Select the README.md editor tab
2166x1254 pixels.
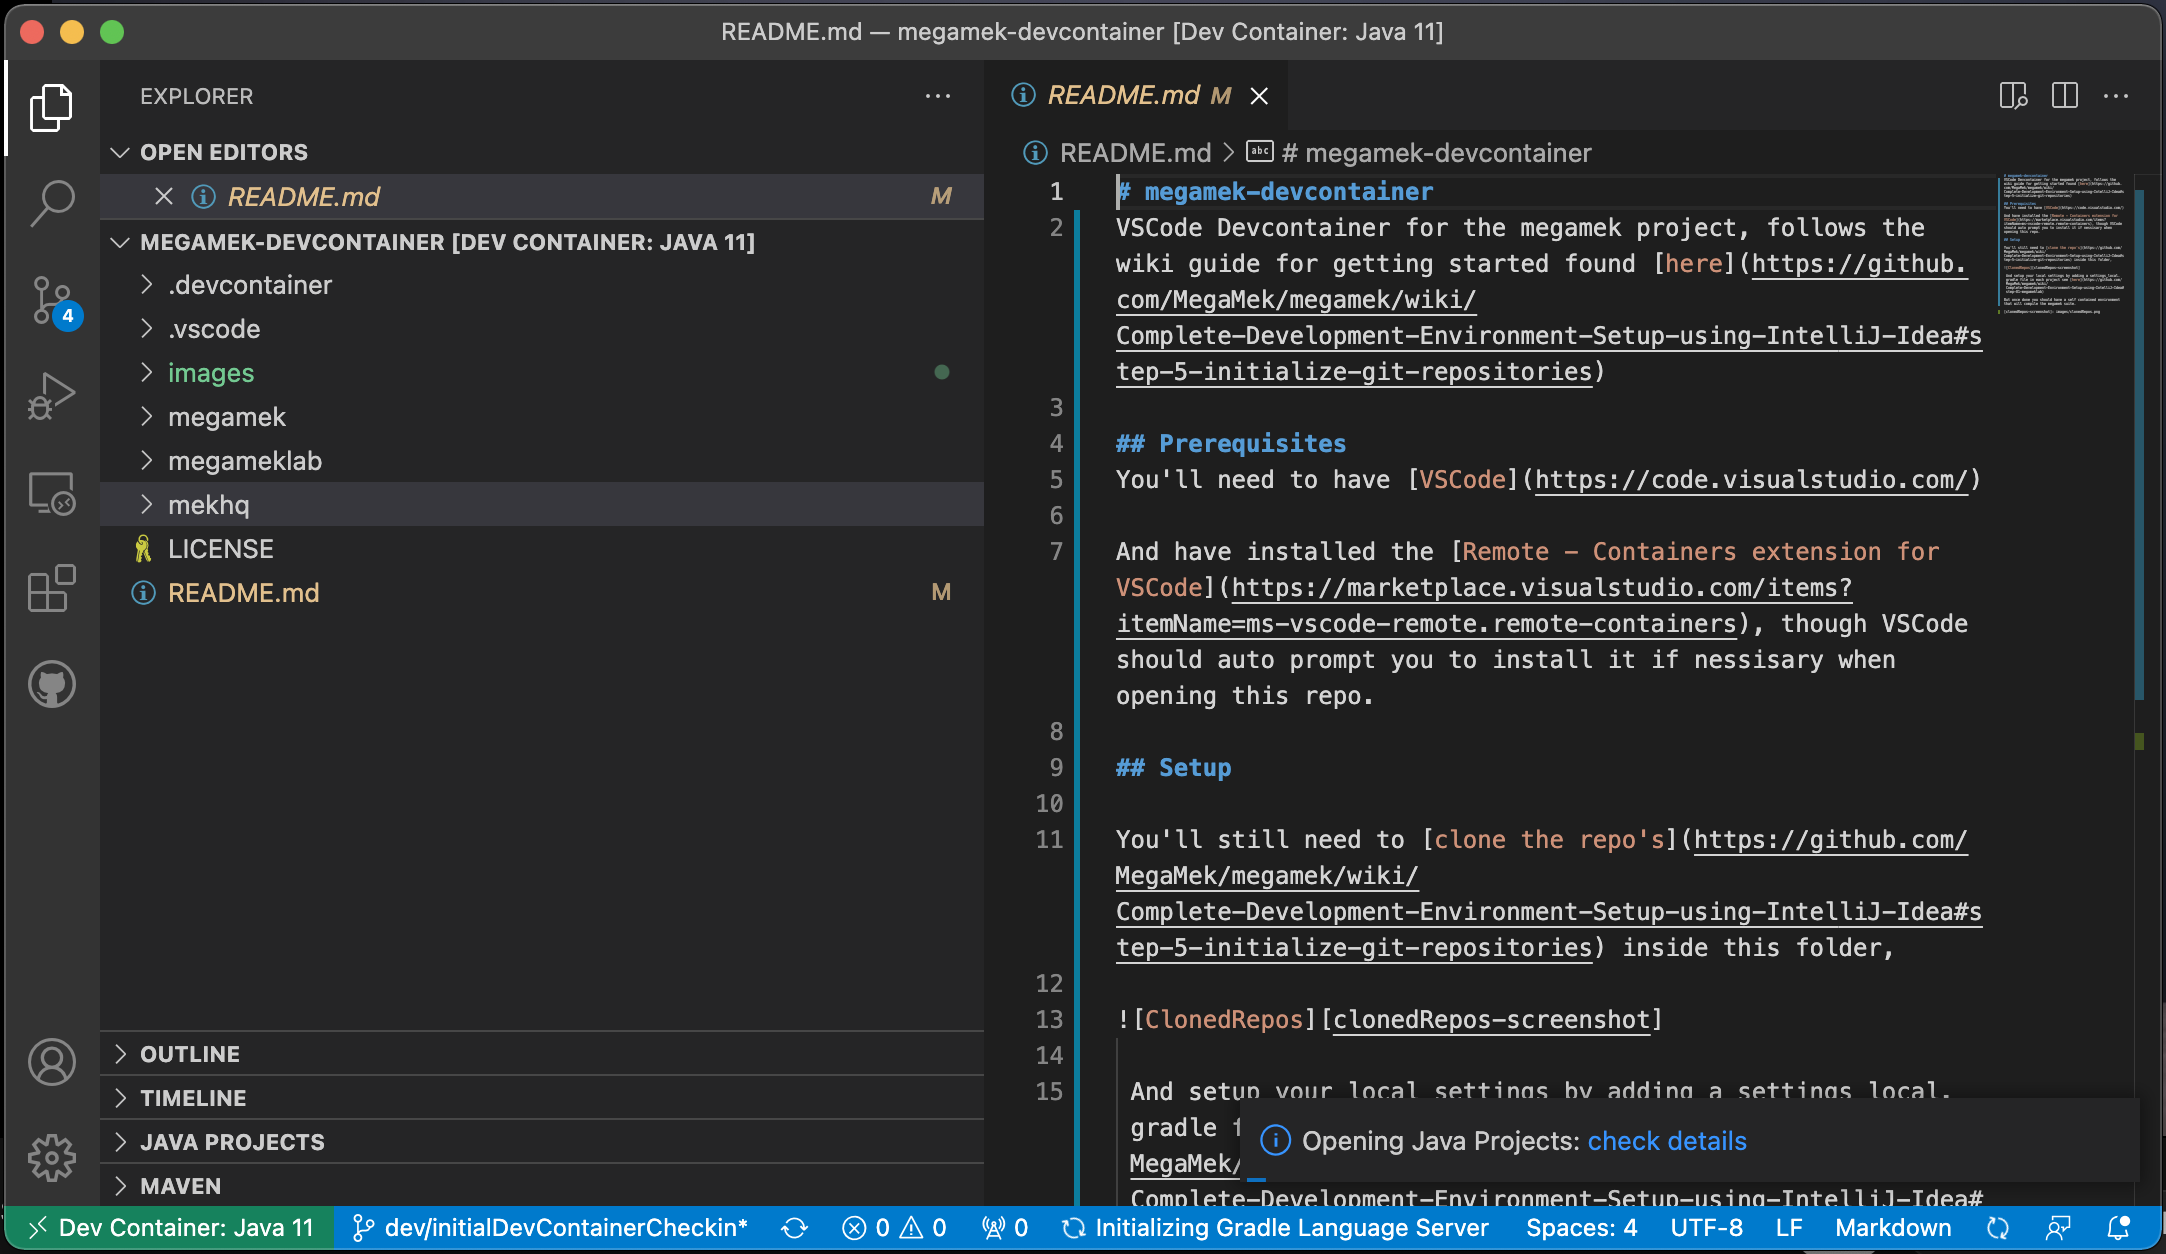[x=1124, y=95]
